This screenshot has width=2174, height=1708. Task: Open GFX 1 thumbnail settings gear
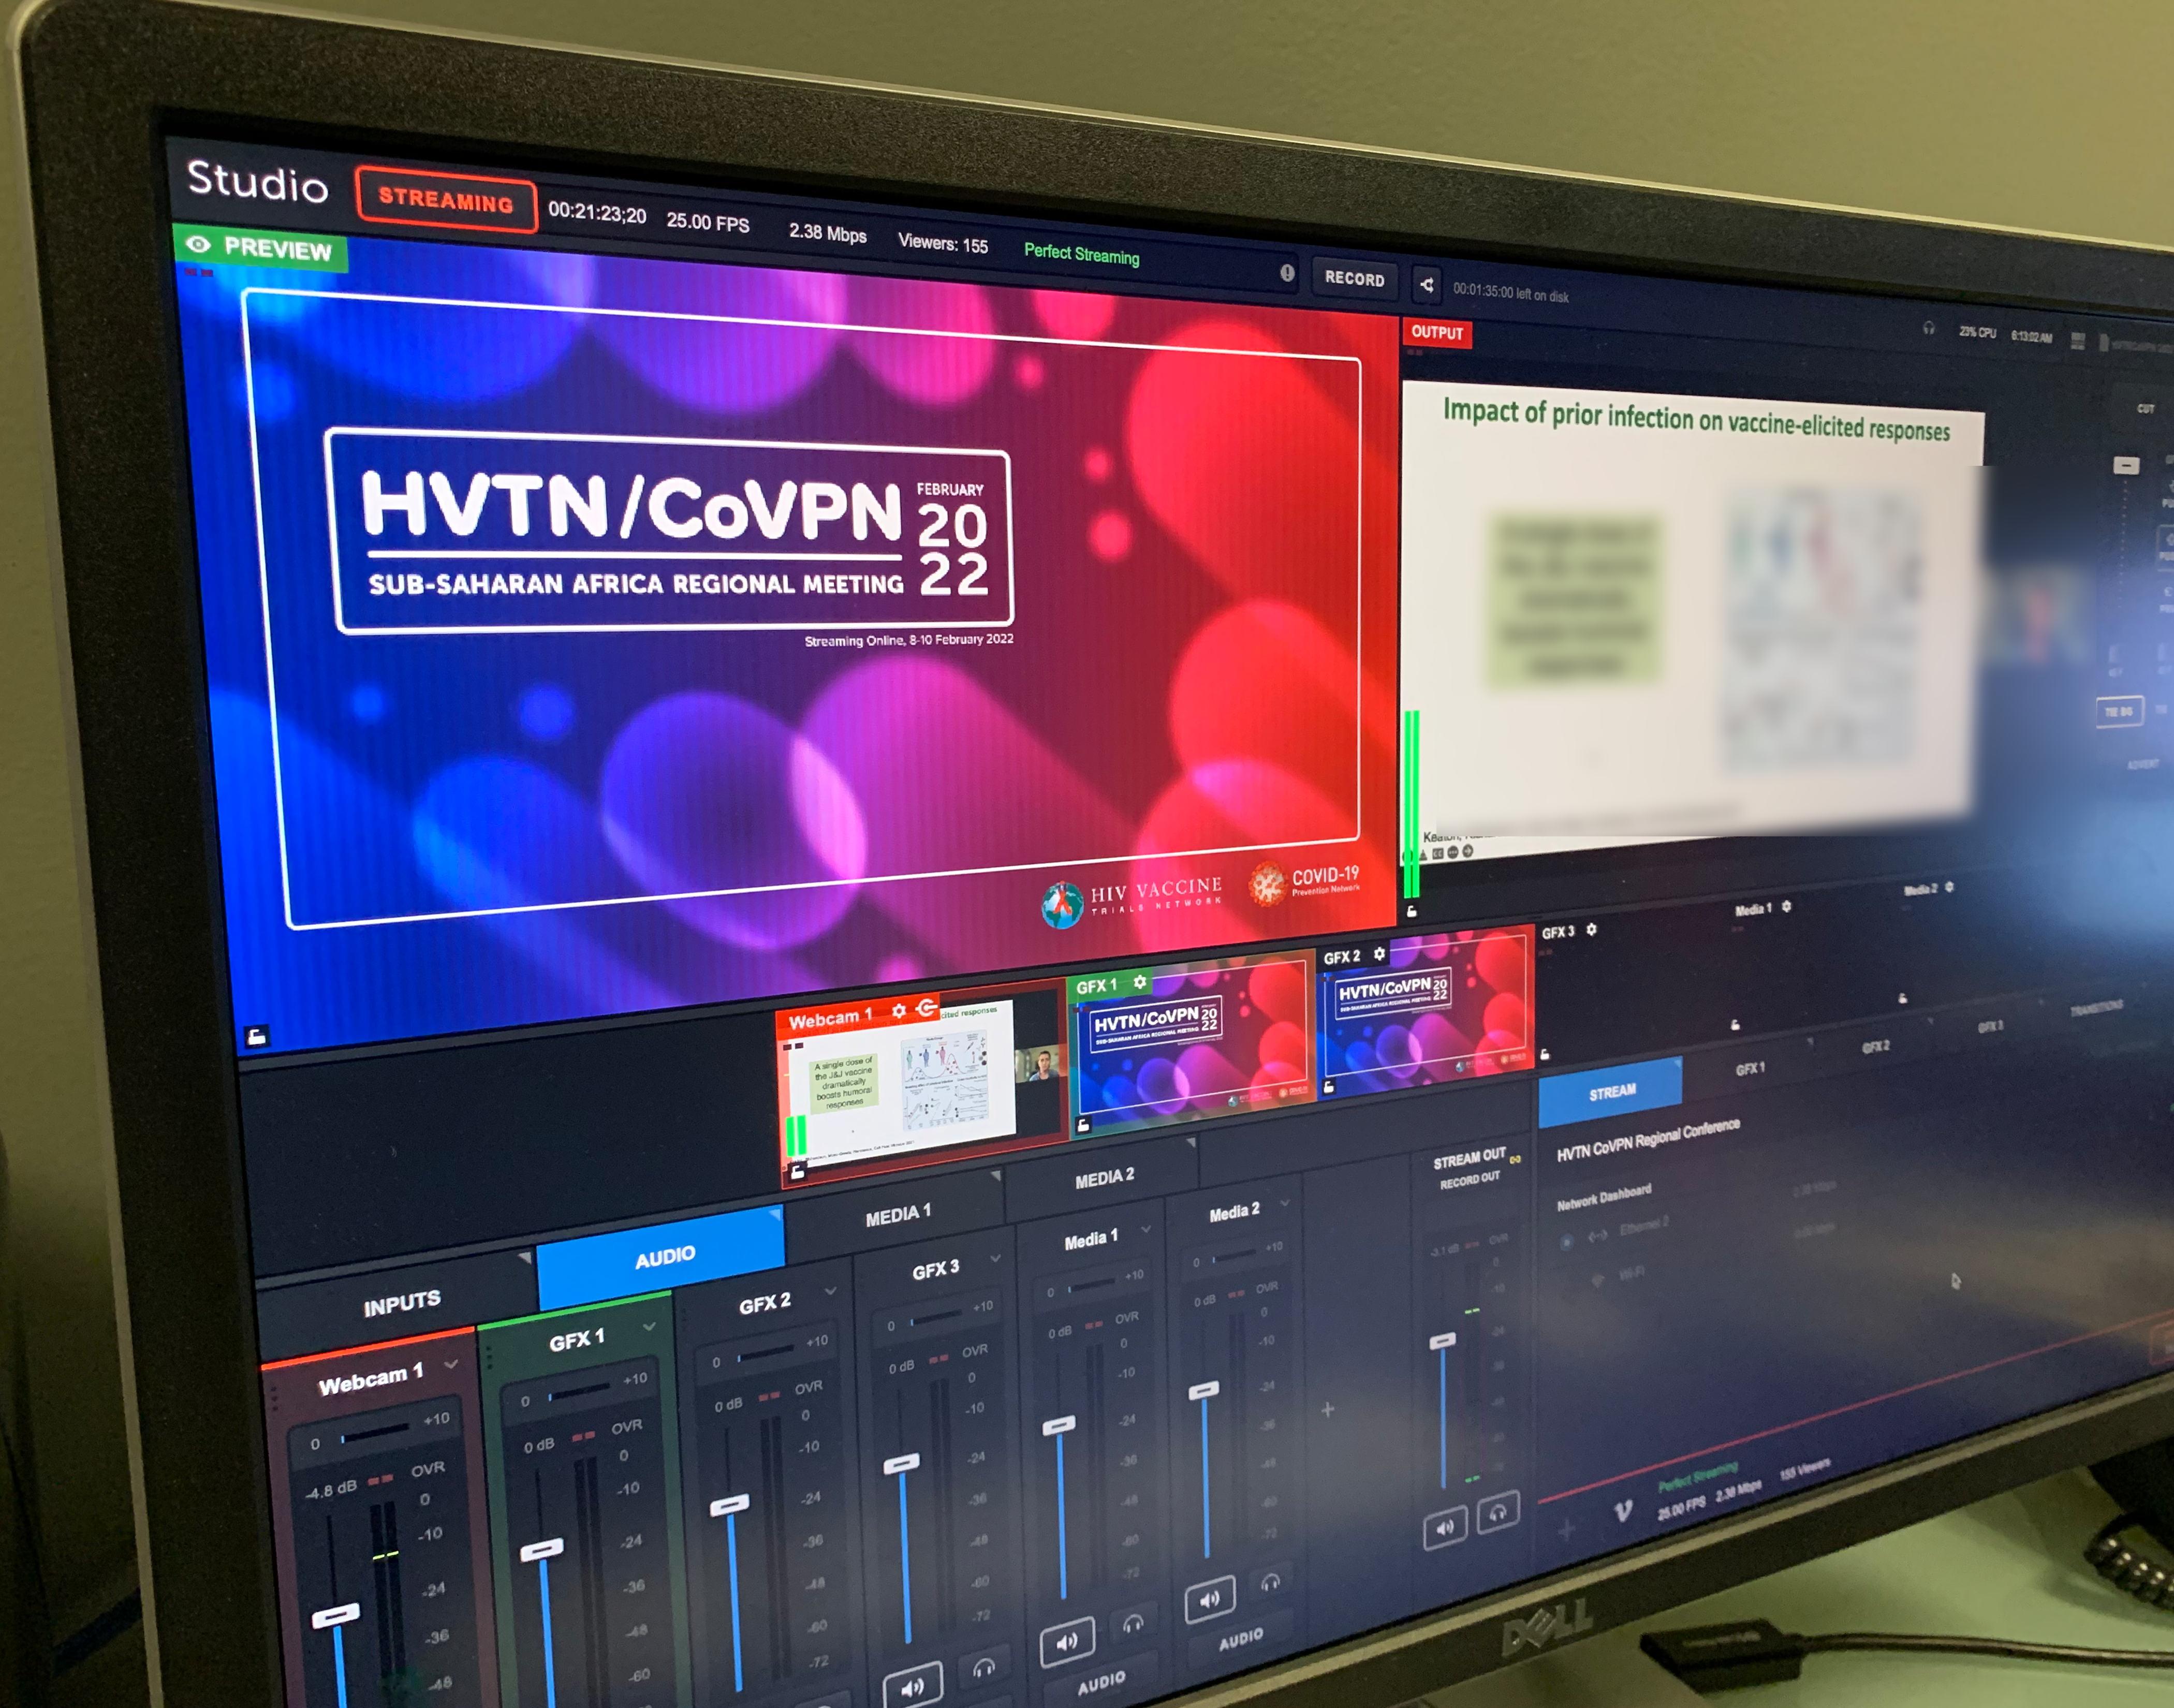tap(1140, 982)
